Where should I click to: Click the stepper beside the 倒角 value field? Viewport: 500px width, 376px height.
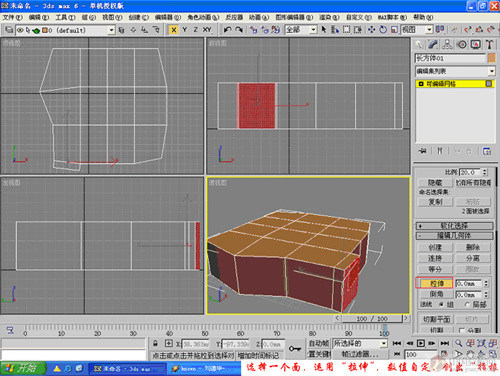[486, 294]
